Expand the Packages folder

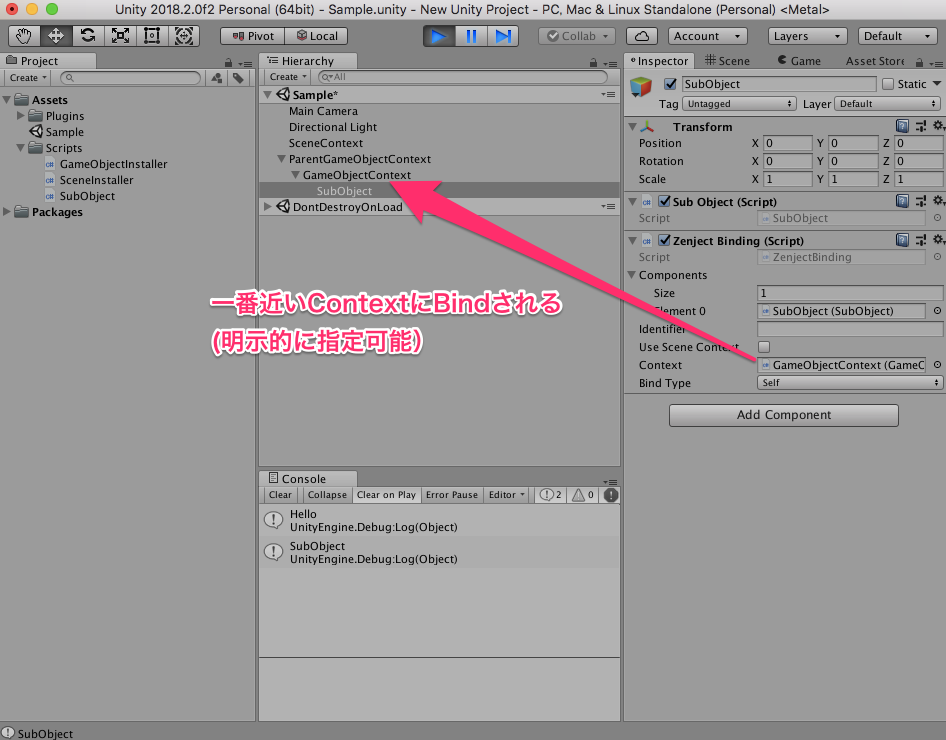tap(7, 211)
